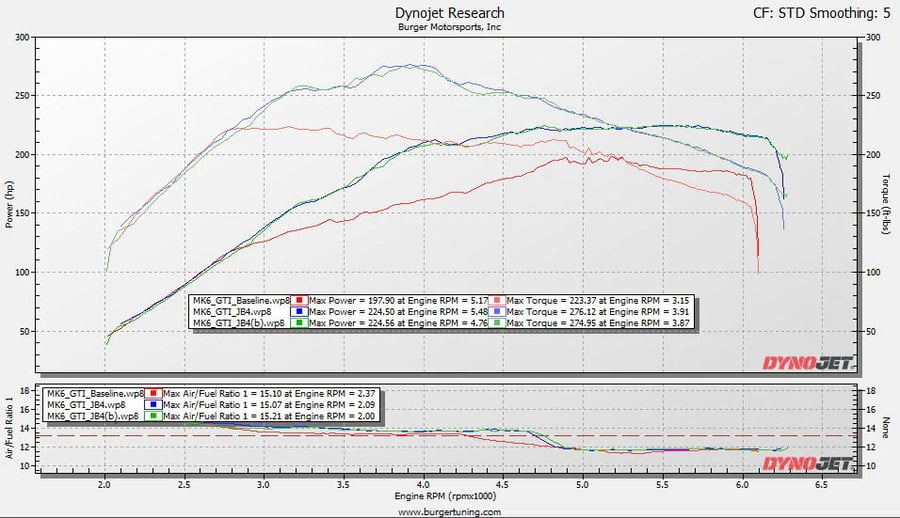This screenshot has height=518, width=900.
Task: Click the Engine RPM (rpmx1000) axis label
Action: pyautogui.click(x=445, y=496)
